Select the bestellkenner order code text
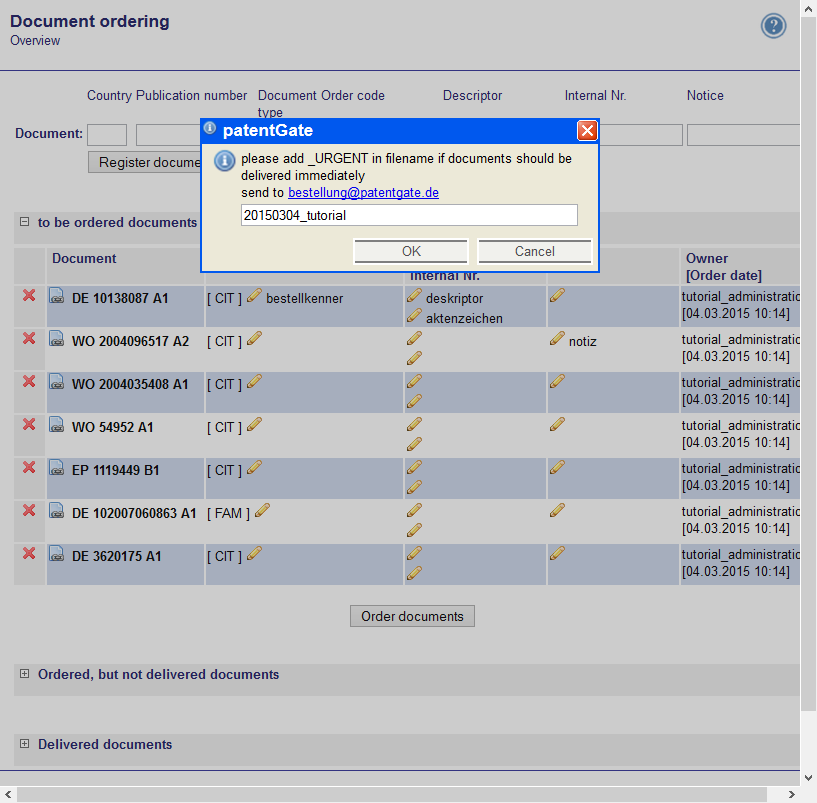The image size is (817, 803). point(304,299)
